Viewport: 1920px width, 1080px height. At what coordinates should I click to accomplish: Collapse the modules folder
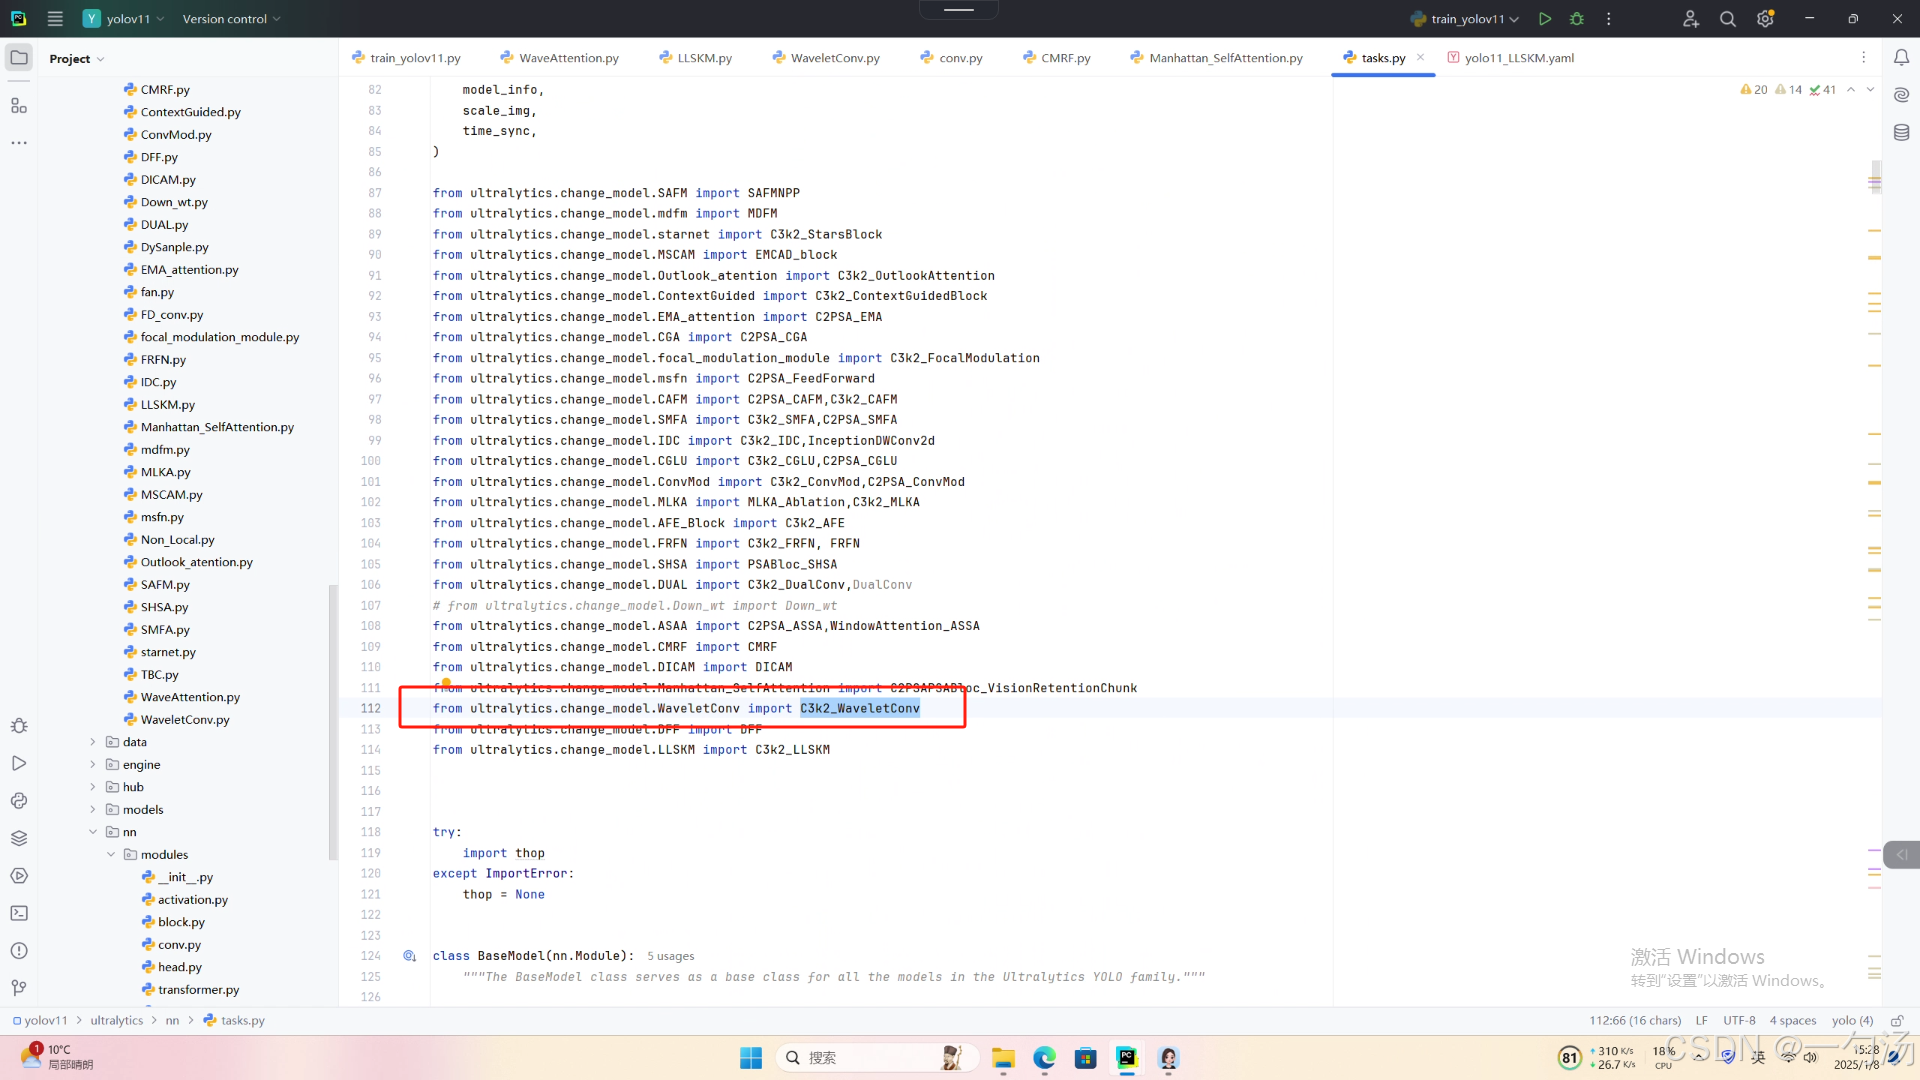111,855
